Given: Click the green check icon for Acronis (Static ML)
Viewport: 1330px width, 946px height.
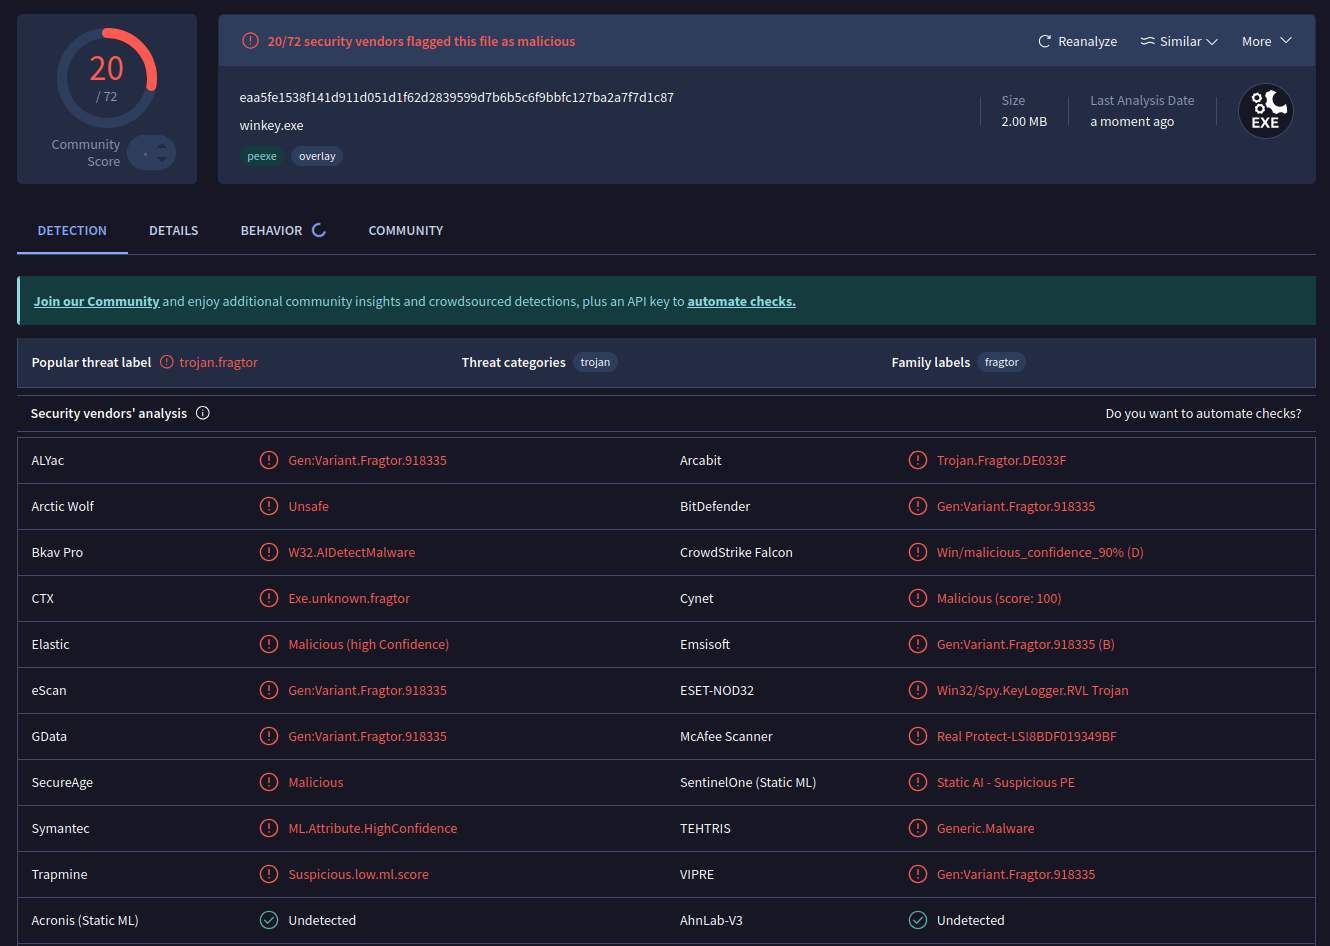Looking at the screenshot, I should [269, 920].
